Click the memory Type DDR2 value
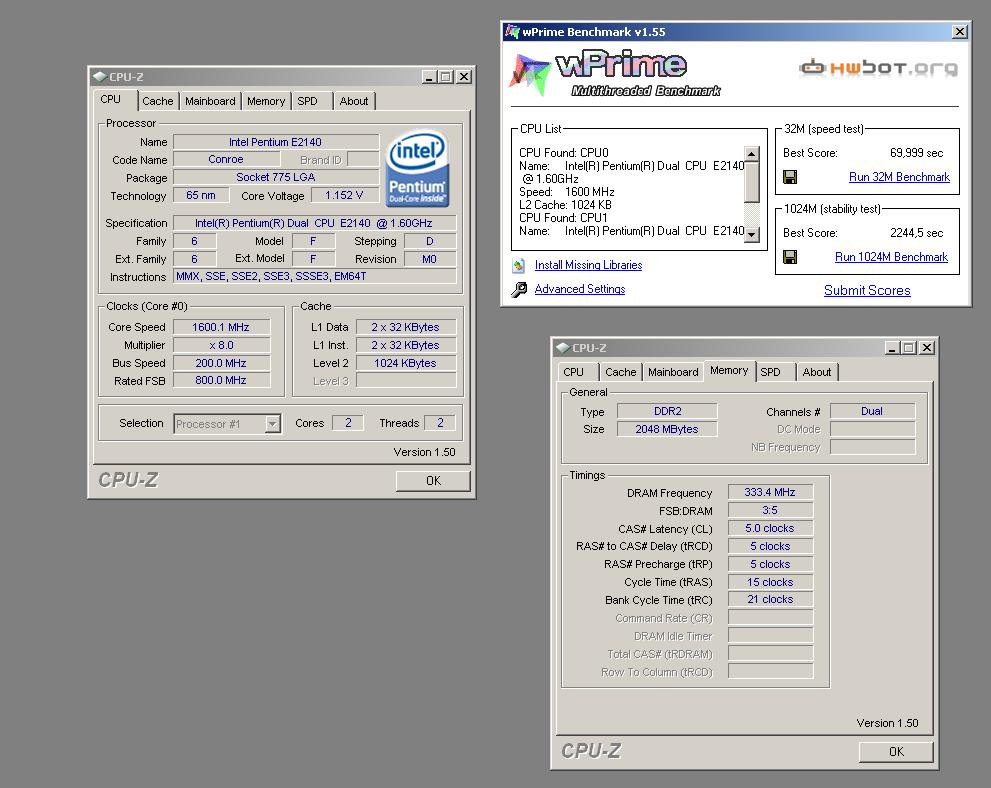 667,411
